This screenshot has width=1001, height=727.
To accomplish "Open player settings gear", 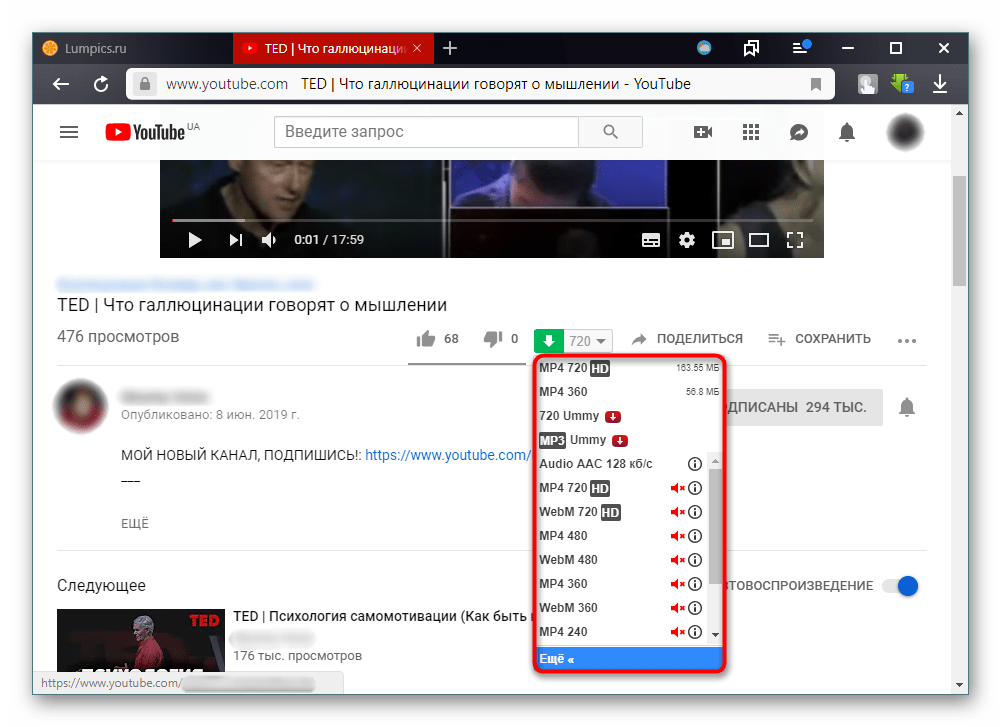I will (687, 240).
